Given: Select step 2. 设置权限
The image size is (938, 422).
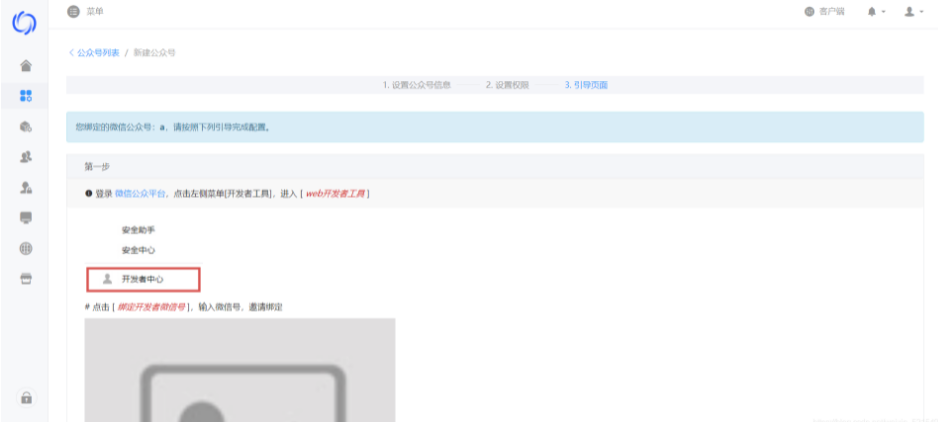Looking at the screenshot, I should 507,85.
